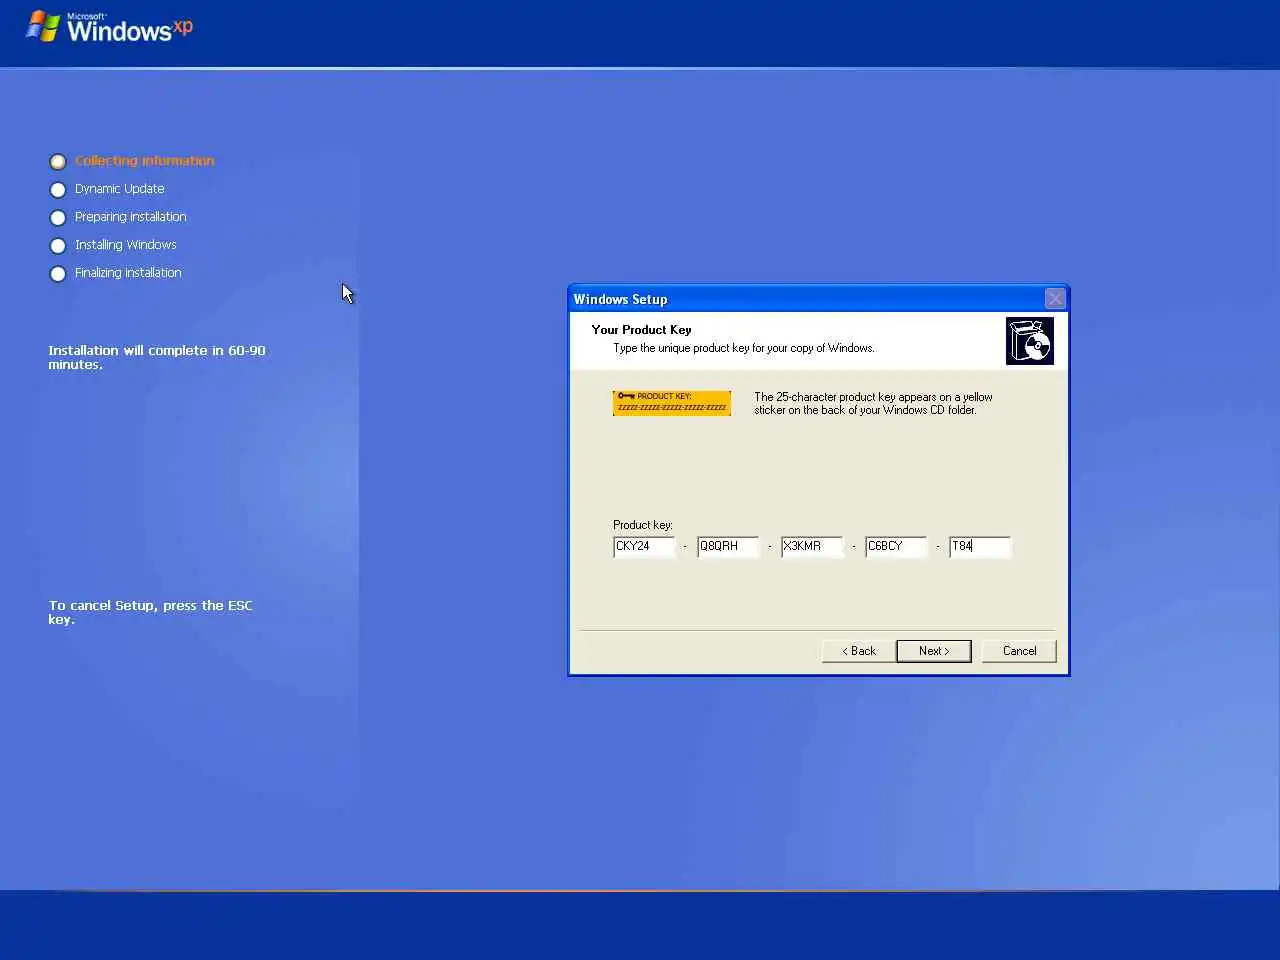Viewport: 1280px width, 960px height.
Task: Close the Windows Setup dialog with X
Action: (1055, 299)
